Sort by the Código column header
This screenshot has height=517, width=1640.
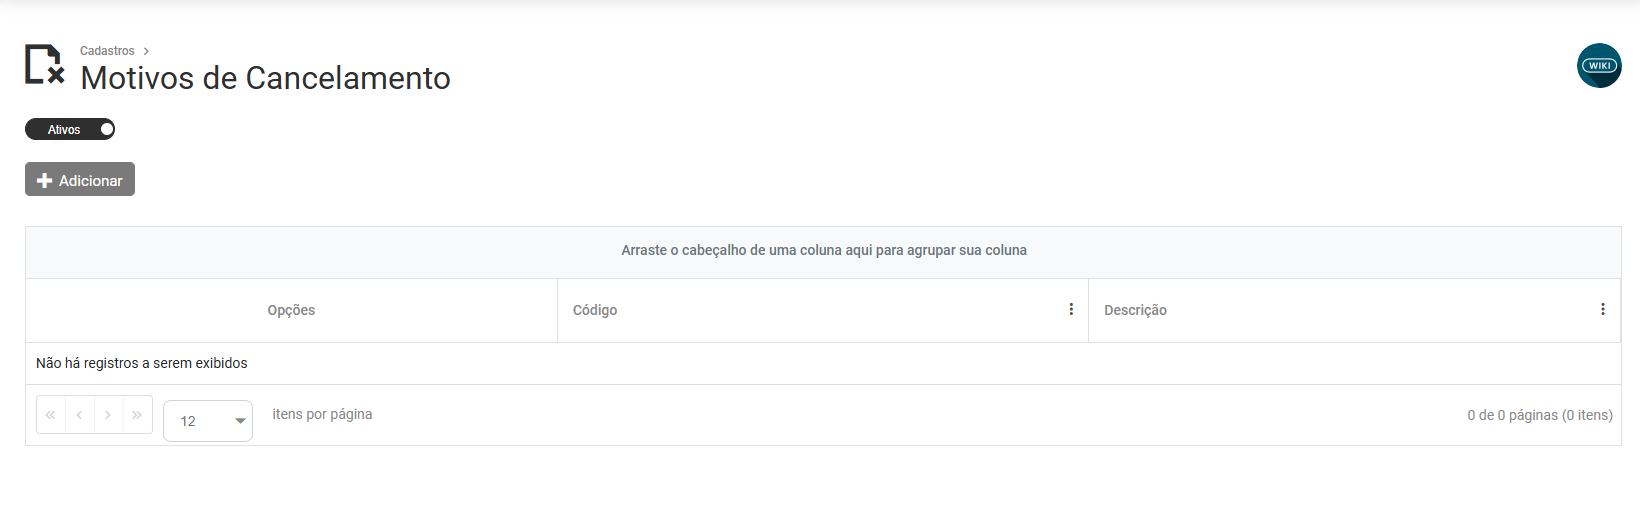595,310
